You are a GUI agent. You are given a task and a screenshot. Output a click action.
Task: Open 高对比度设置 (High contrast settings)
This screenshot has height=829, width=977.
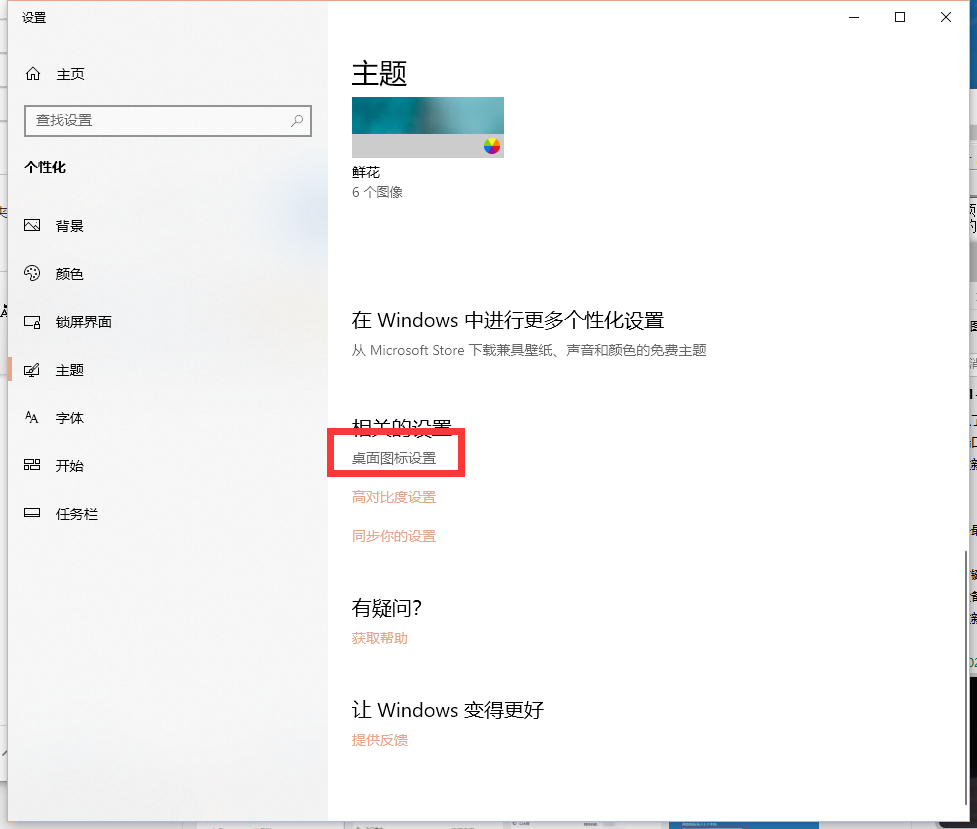tap(394, 496)
